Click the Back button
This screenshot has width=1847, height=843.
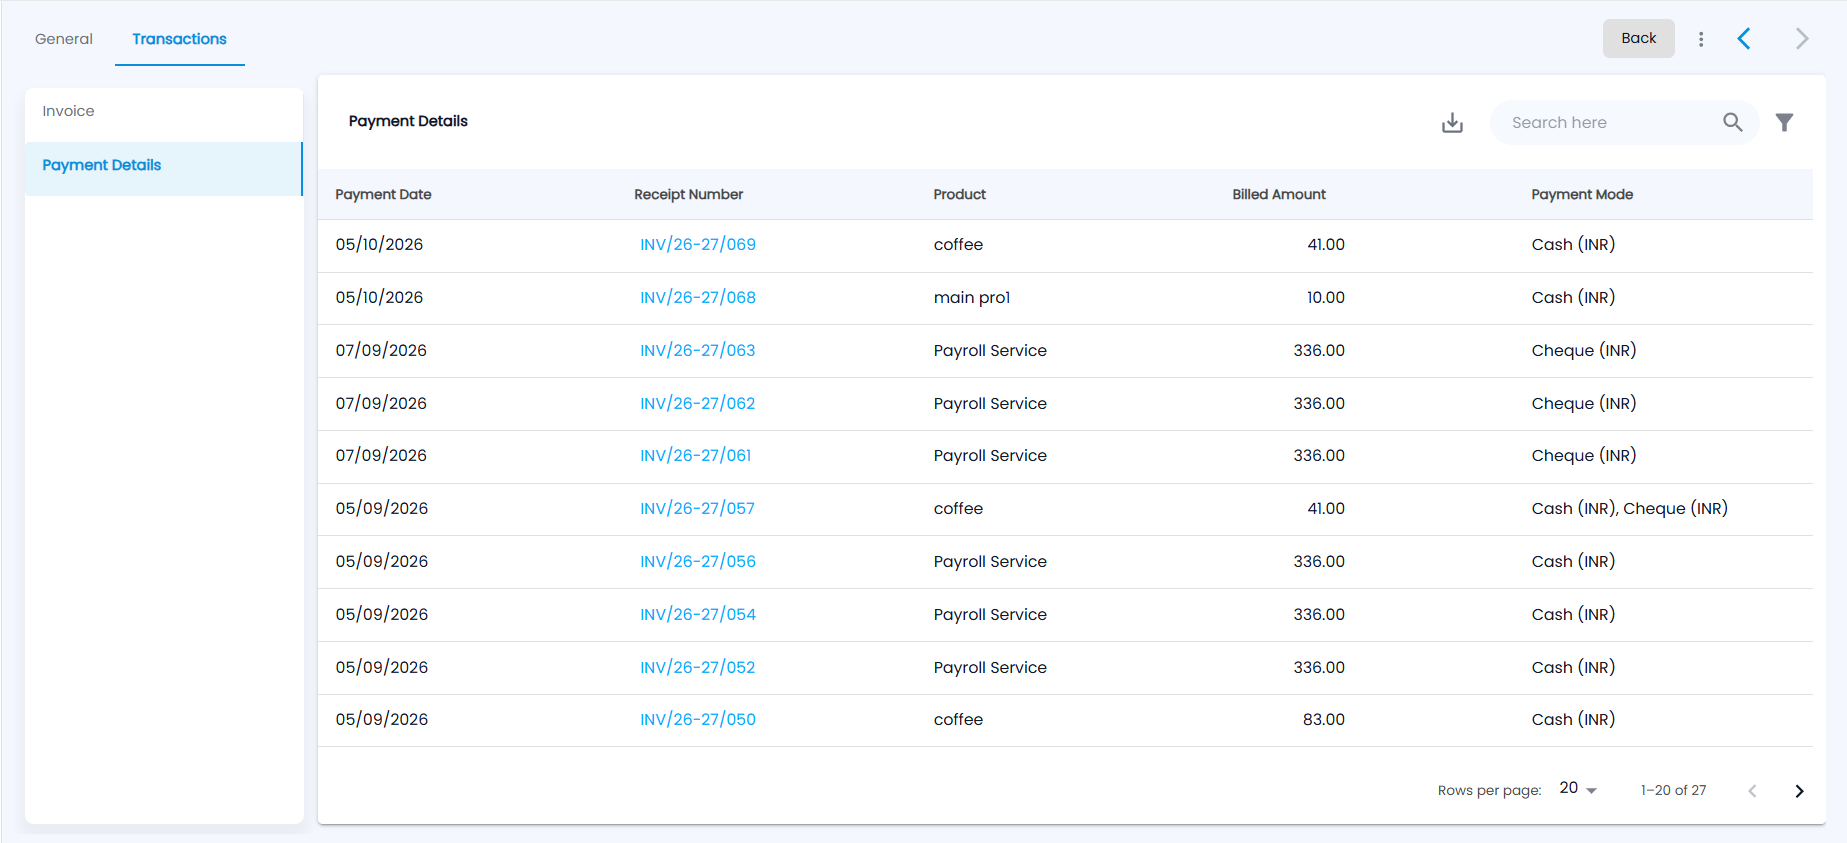(1638, 39)
